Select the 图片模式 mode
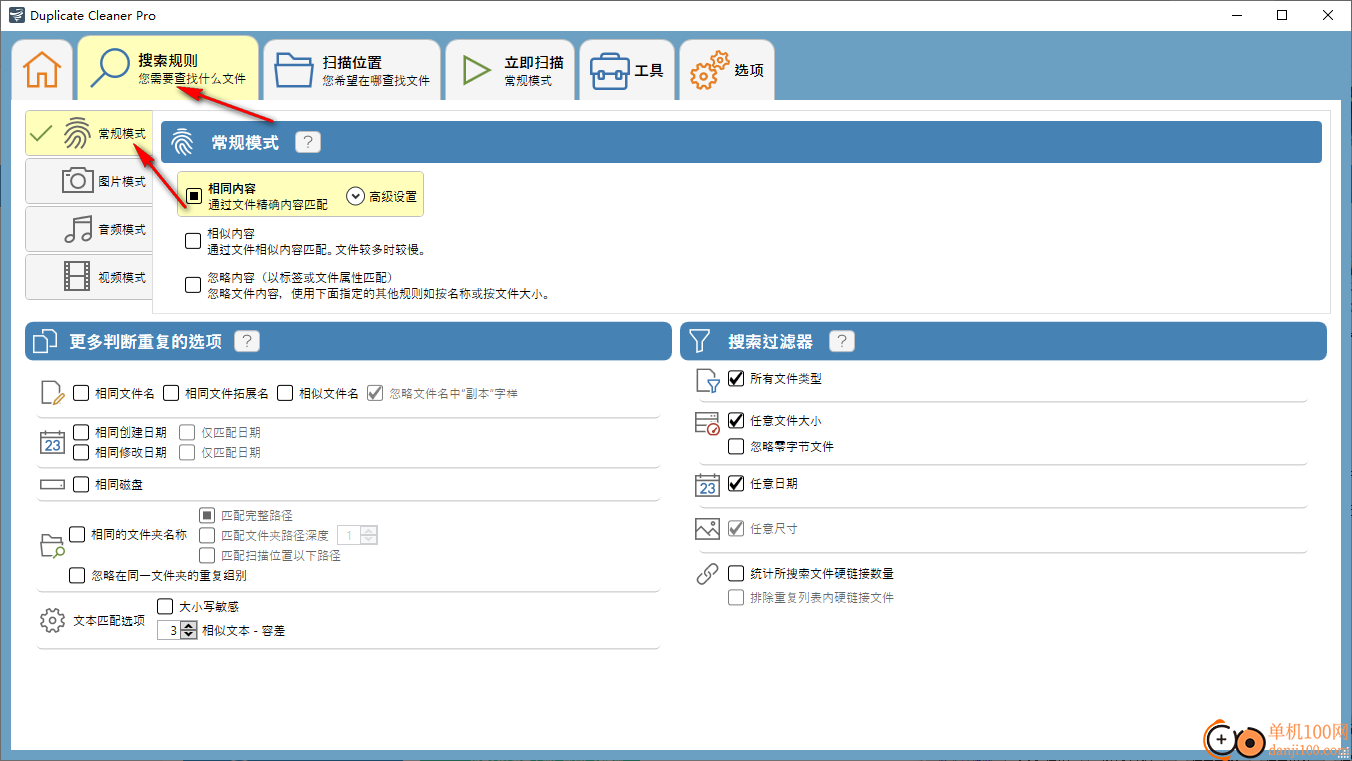The width and height of the screenshot is (1352, 761). pos(90,181)
